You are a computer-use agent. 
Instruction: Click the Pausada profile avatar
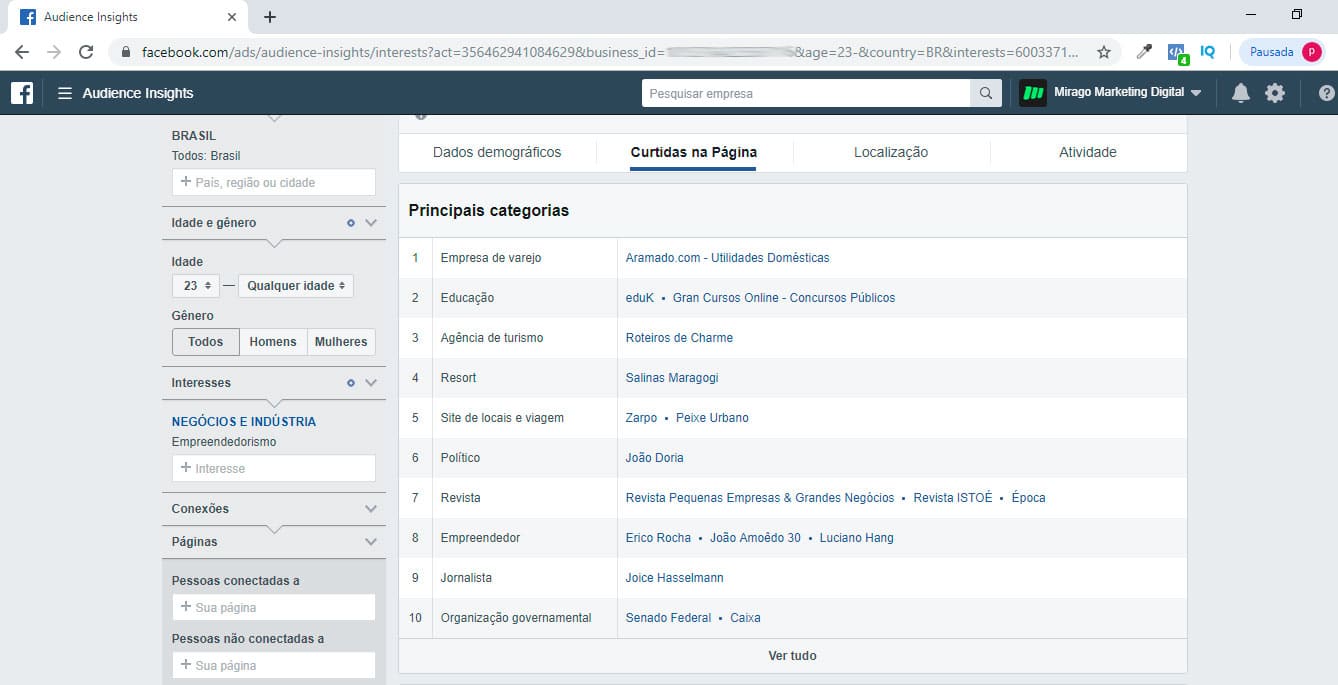1311,52
